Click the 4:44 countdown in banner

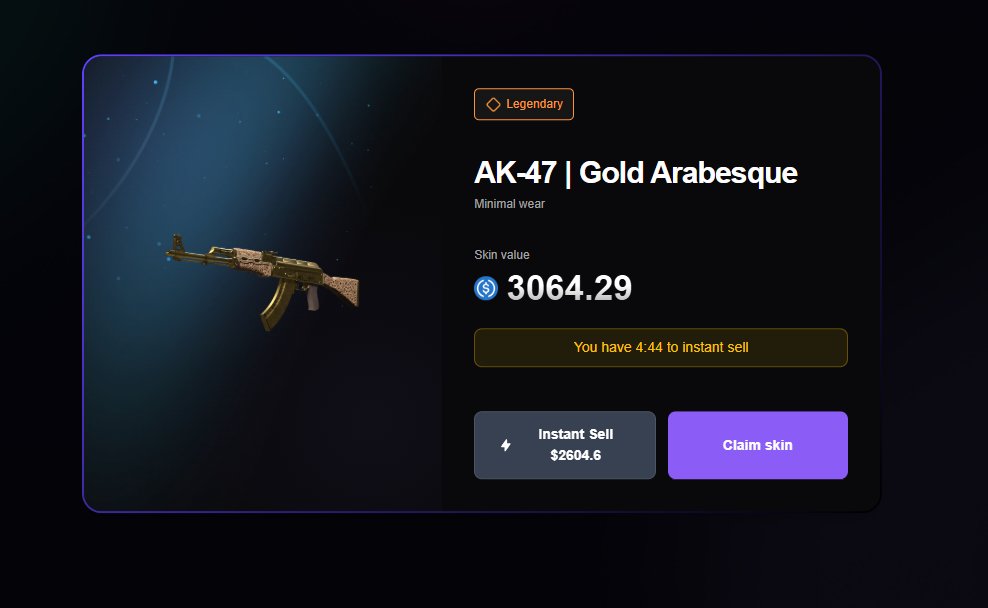click(x=649, y=347)
